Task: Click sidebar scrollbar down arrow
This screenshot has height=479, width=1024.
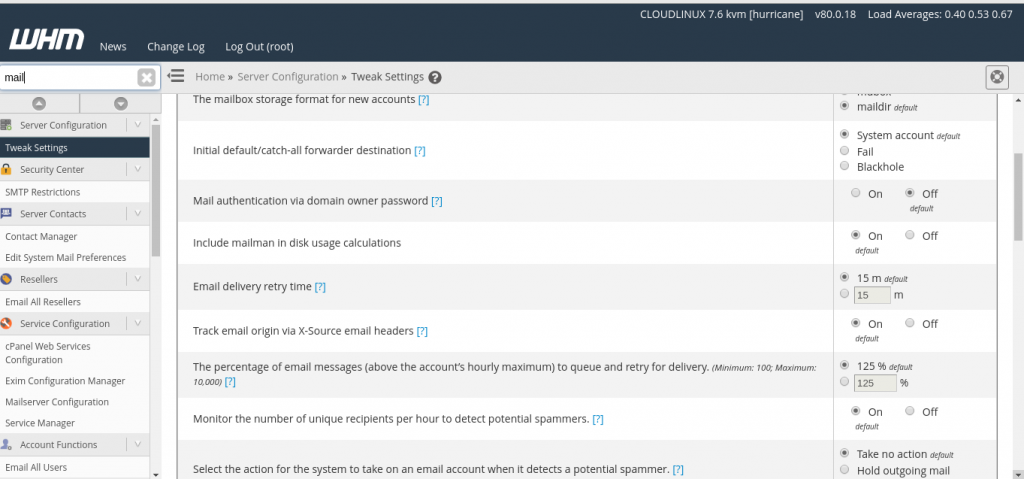Action: coord(155,474)
